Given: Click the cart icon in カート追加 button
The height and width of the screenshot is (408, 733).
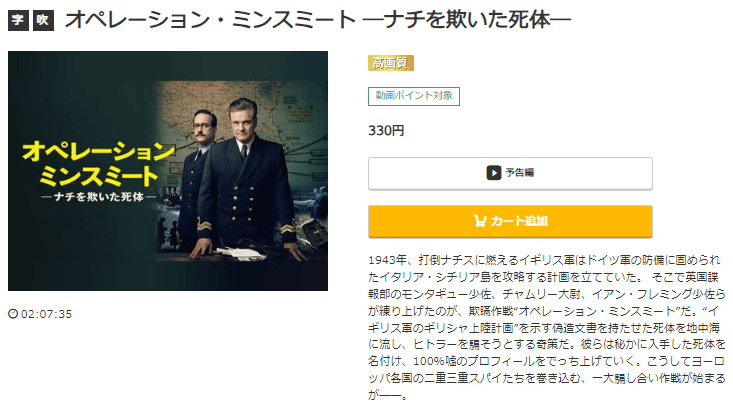Looking at the screenshot, I should (x=480, y=221).
